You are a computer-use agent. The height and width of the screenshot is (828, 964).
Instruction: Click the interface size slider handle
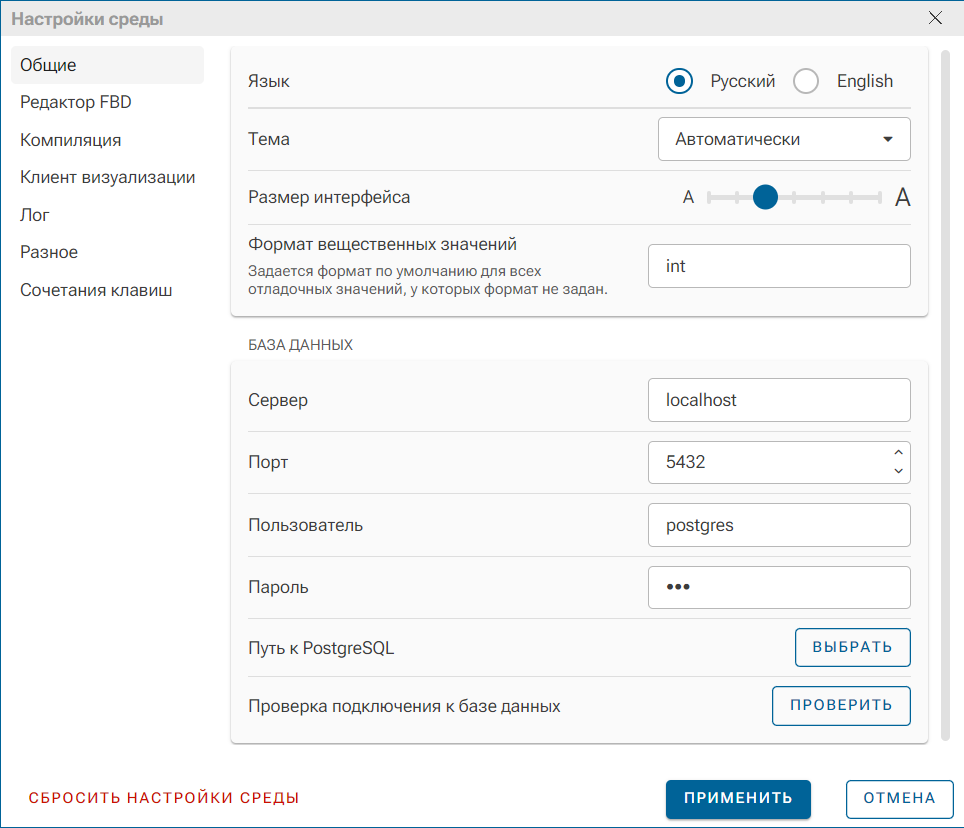pos(765,197)
